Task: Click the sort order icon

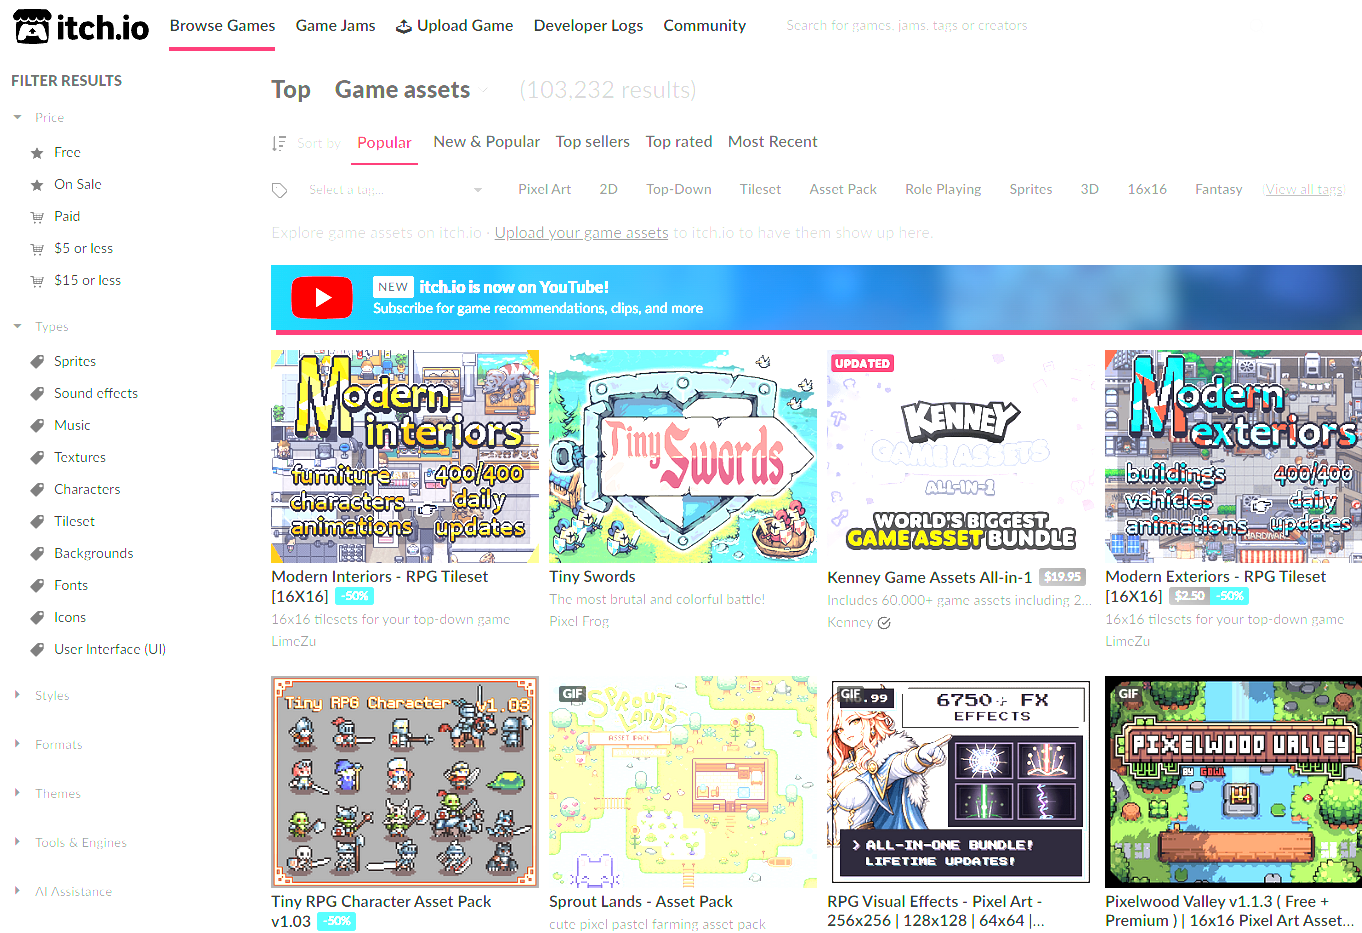Action: click(x=279, y=143)
